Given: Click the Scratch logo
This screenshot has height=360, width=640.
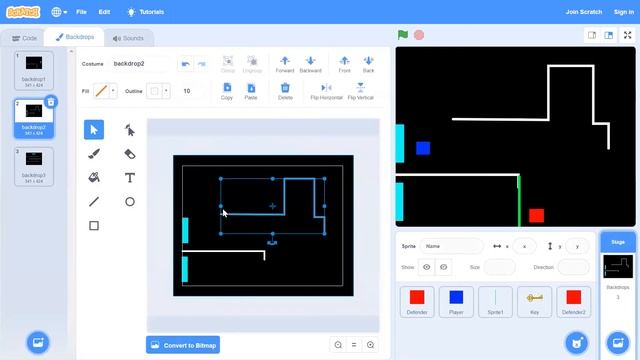Looking at the screenshot, I should [x=23, y=12].
